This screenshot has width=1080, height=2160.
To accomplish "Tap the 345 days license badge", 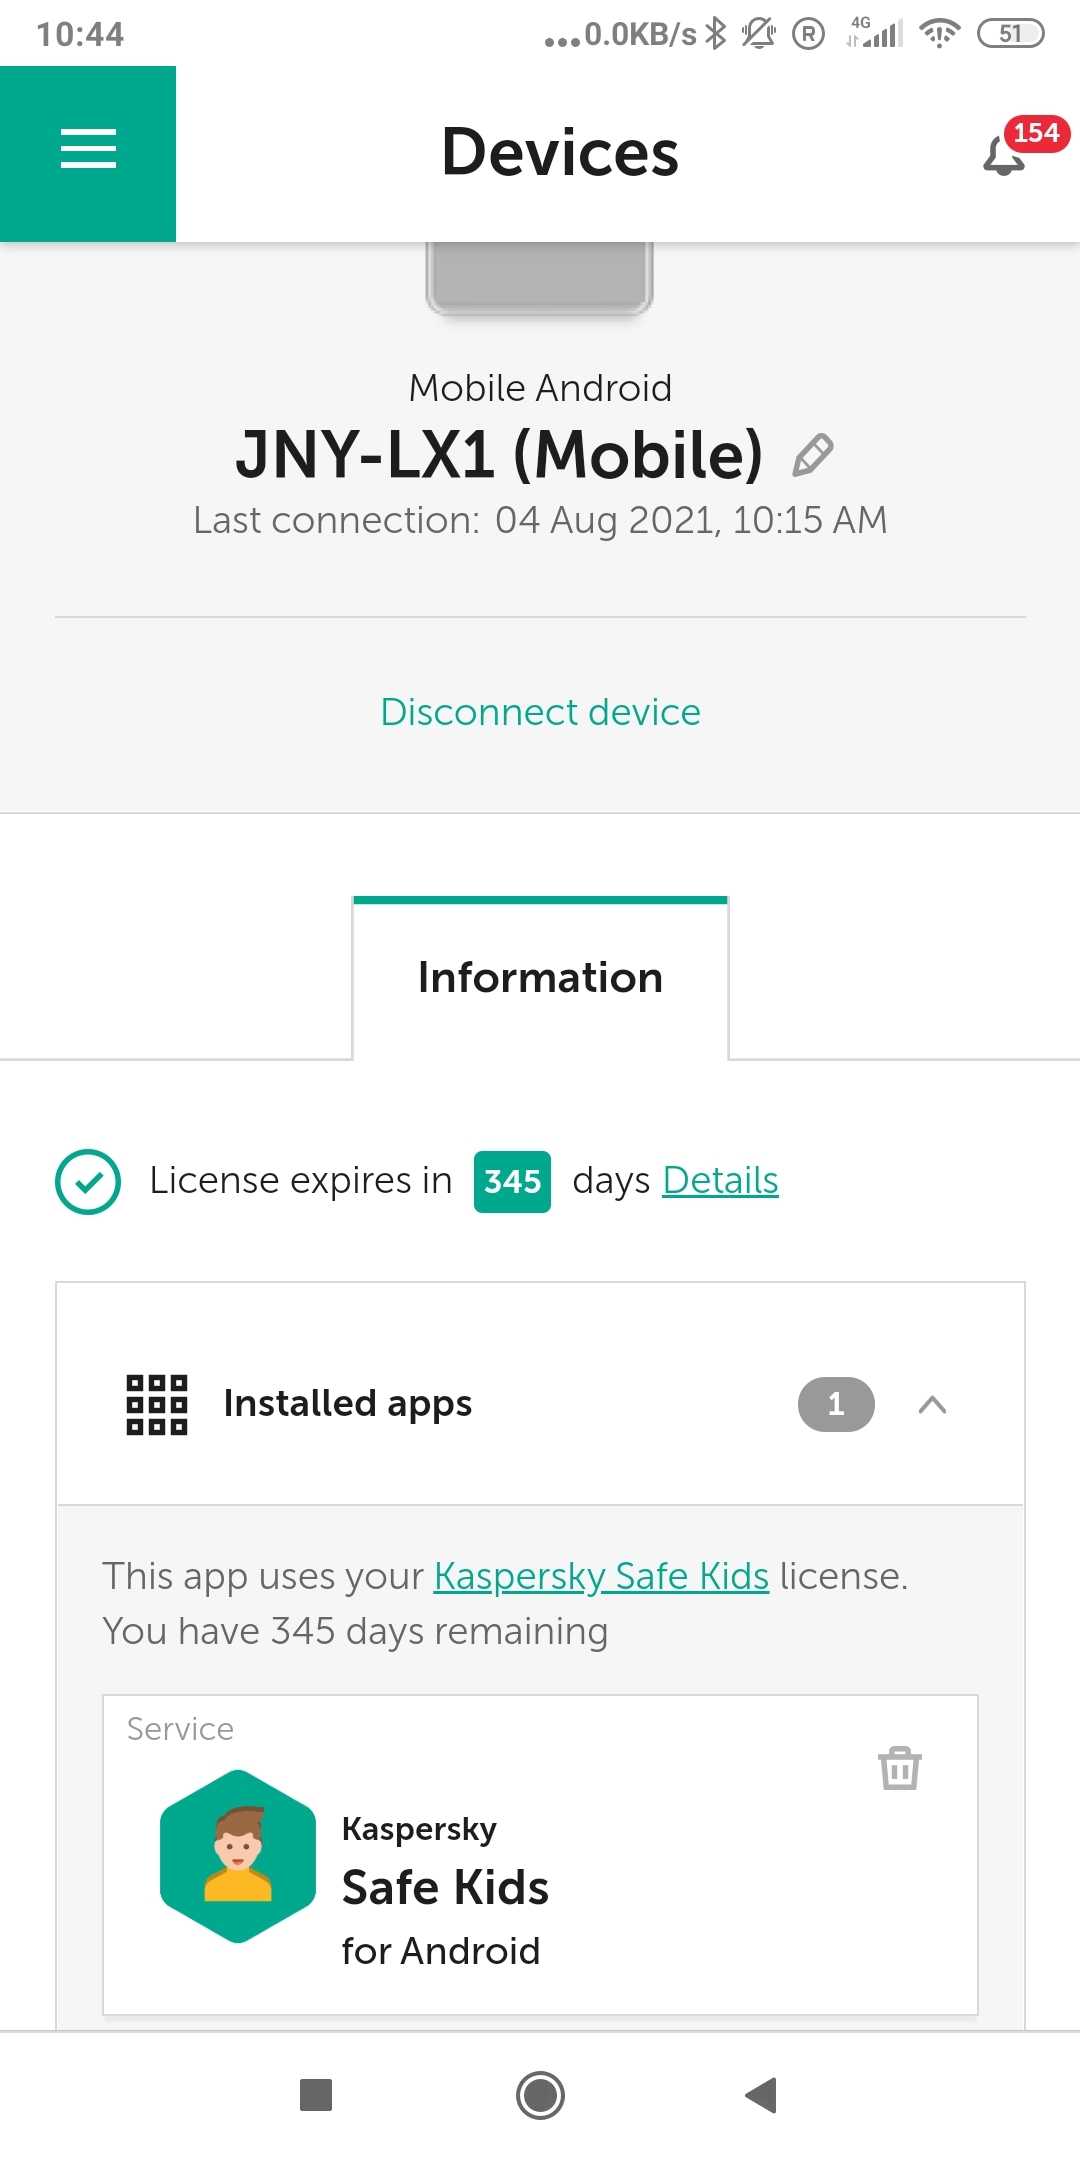I will tap(512, 1182).
